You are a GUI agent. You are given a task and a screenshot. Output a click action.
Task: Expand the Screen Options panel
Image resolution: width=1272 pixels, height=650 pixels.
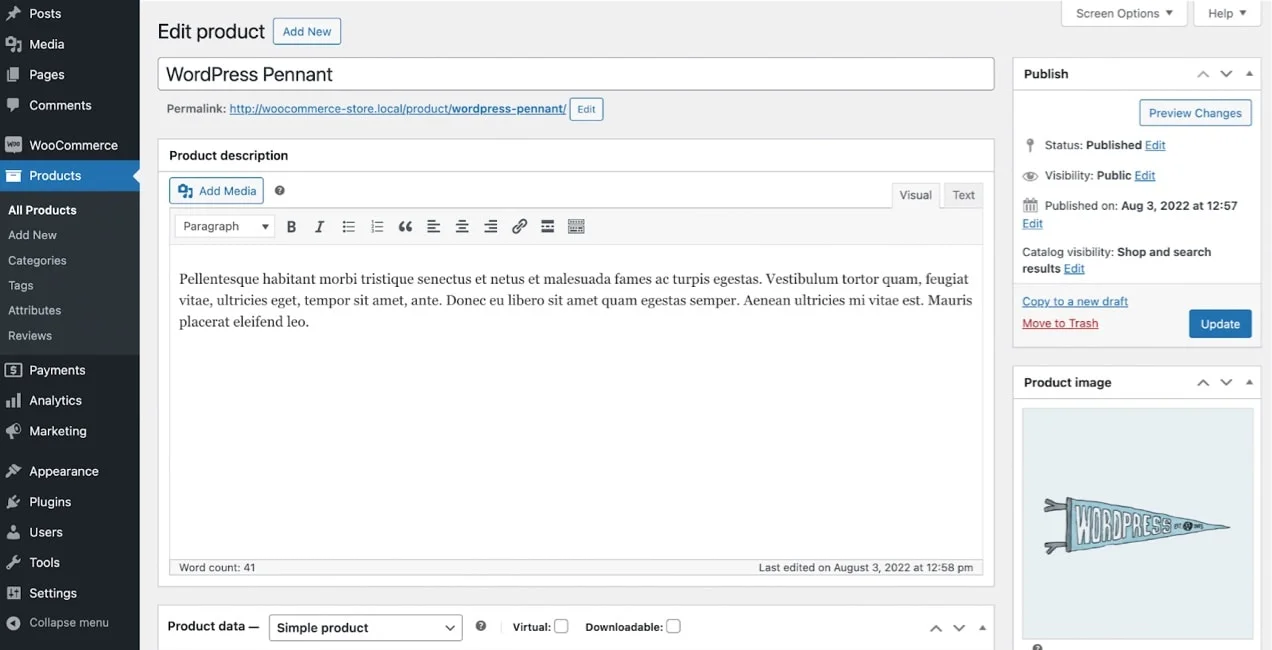click(1124, 13)
